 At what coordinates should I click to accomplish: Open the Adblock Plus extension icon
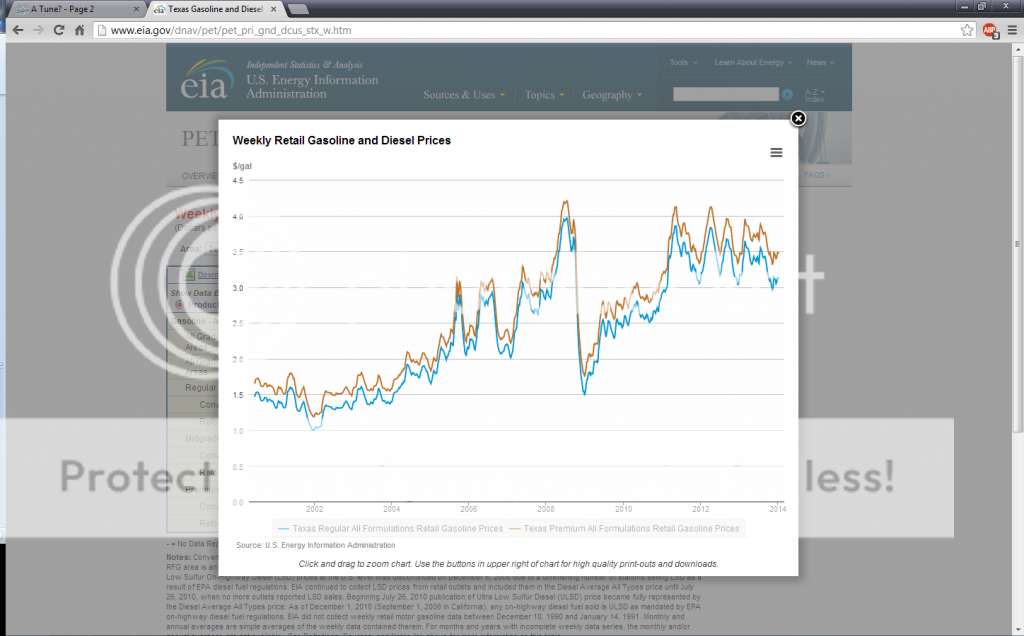click(x=989, y=30)
